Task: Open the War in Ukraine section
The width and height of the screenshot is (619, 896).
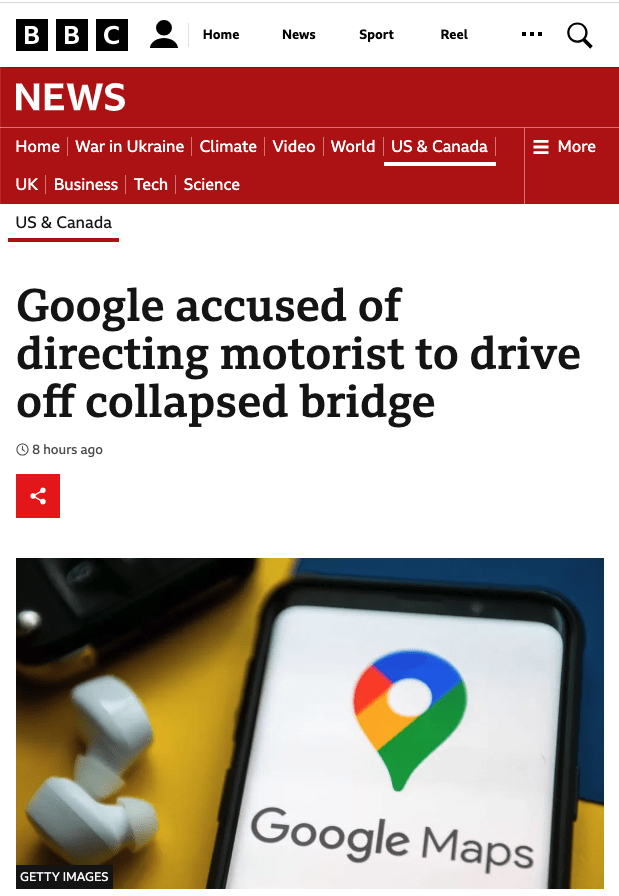Action: coord(130,147)
